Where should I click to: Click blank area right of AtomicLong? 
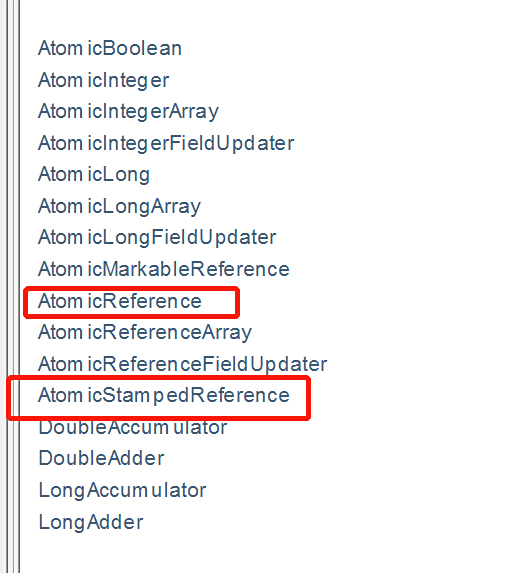(329, 174)
